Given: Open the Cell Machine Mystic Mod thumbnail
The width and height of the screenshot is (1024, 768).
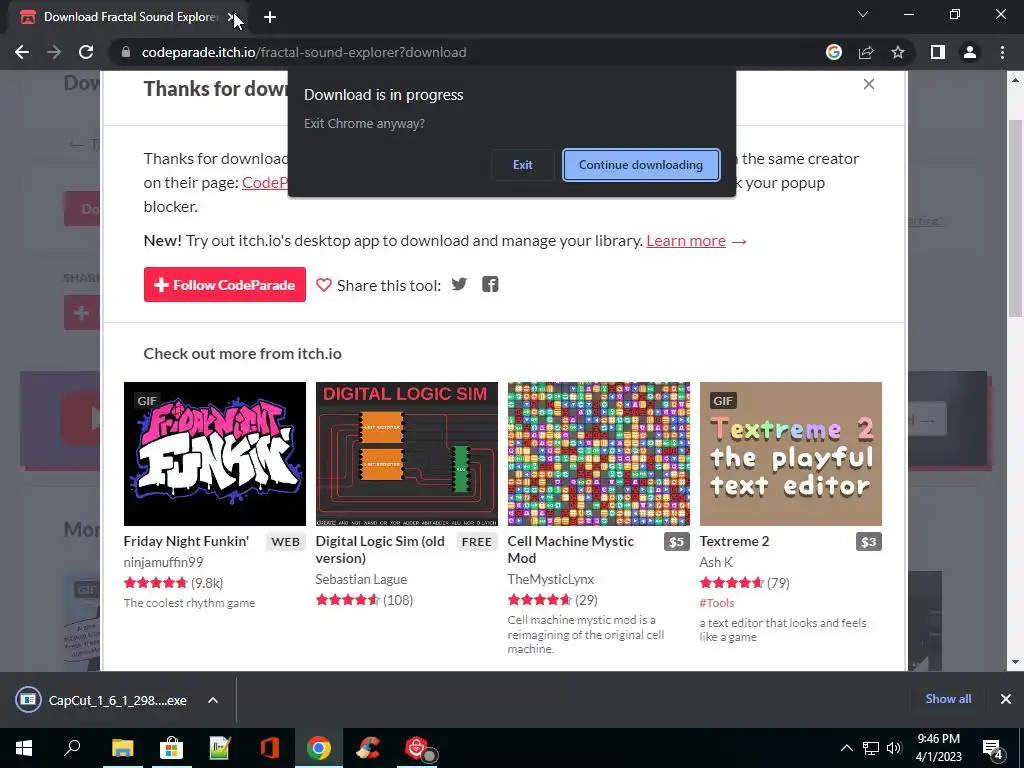Looking at the screenshot, I should [598, 454].
